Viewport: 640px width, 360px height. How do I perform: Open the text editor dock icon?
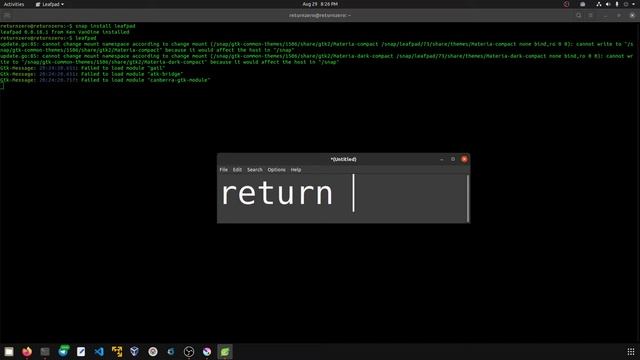[81, 351]
